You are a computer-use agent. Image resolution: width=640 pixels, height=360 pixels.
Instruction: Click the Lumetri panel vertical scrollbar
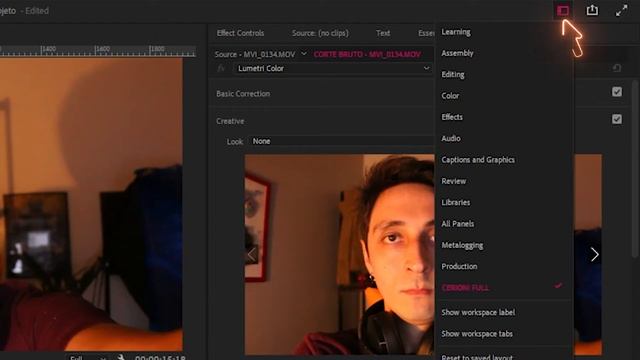point(635,169)
